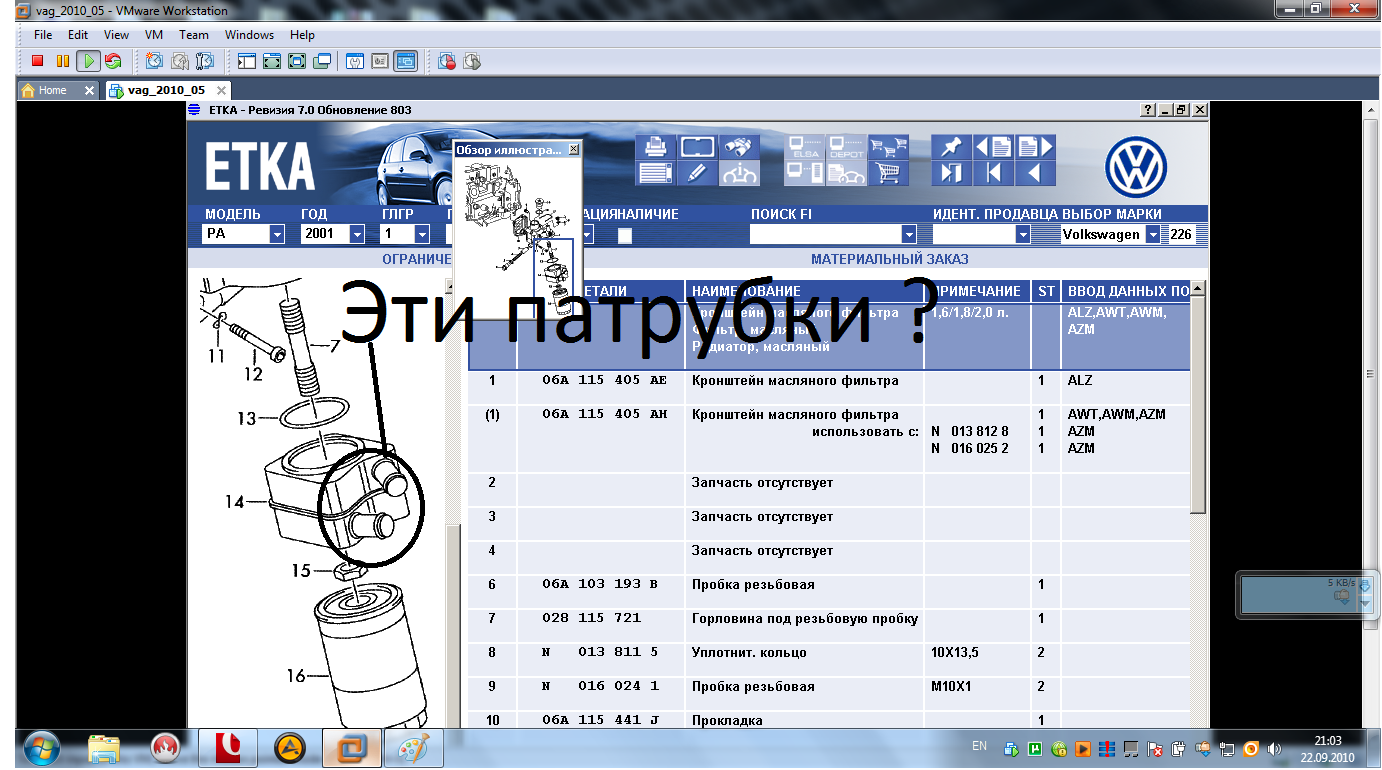Click the ETKA list view icon

click(655, 173)
